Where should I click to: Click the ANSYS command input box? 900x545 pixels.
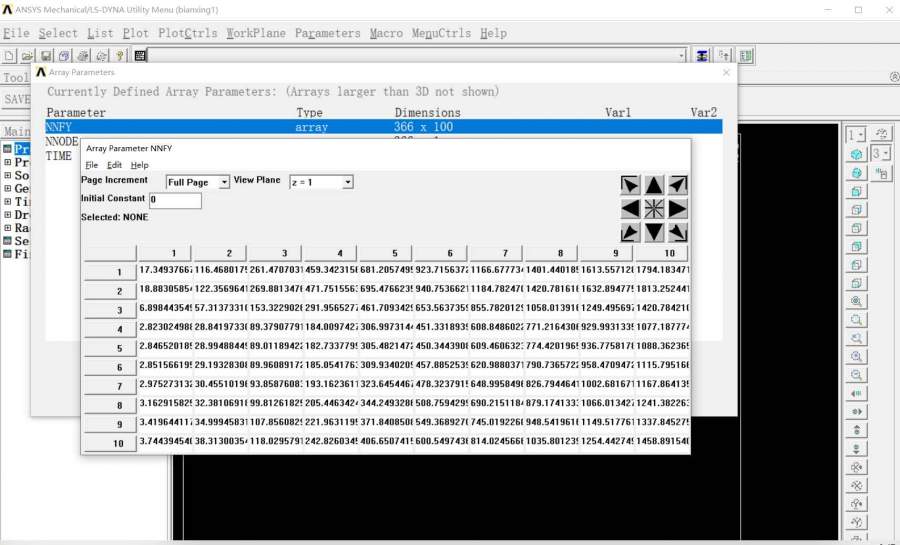[x=413, y=56]
